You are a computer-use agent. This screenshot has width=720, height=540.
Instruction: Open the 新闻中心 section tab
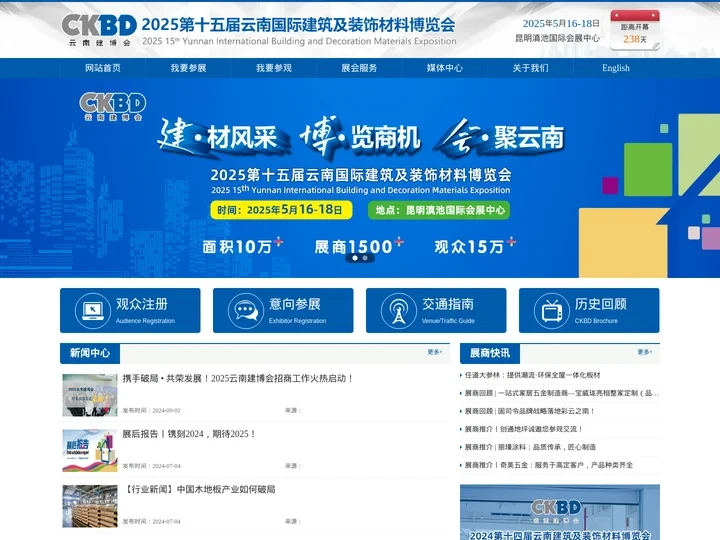coord(90,353)
